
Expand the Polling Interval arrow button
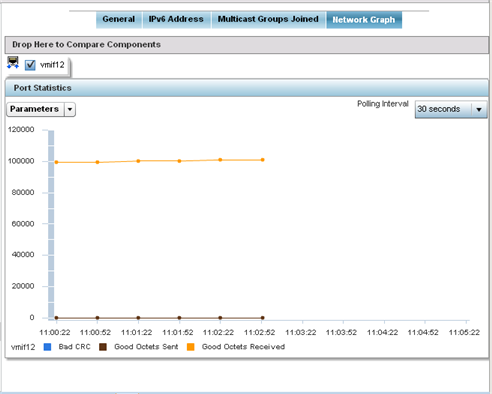[x=479, y=109]
